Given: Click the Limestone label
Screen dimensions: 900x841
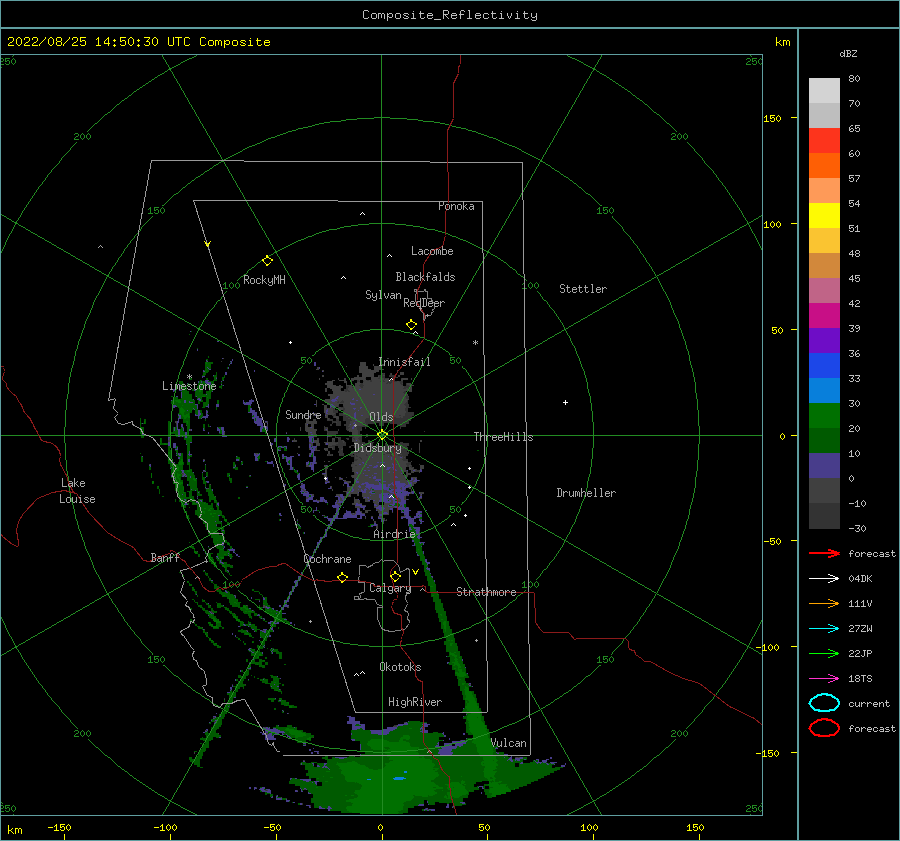Looking at the screenshot, I should click(x=189, y=386).
